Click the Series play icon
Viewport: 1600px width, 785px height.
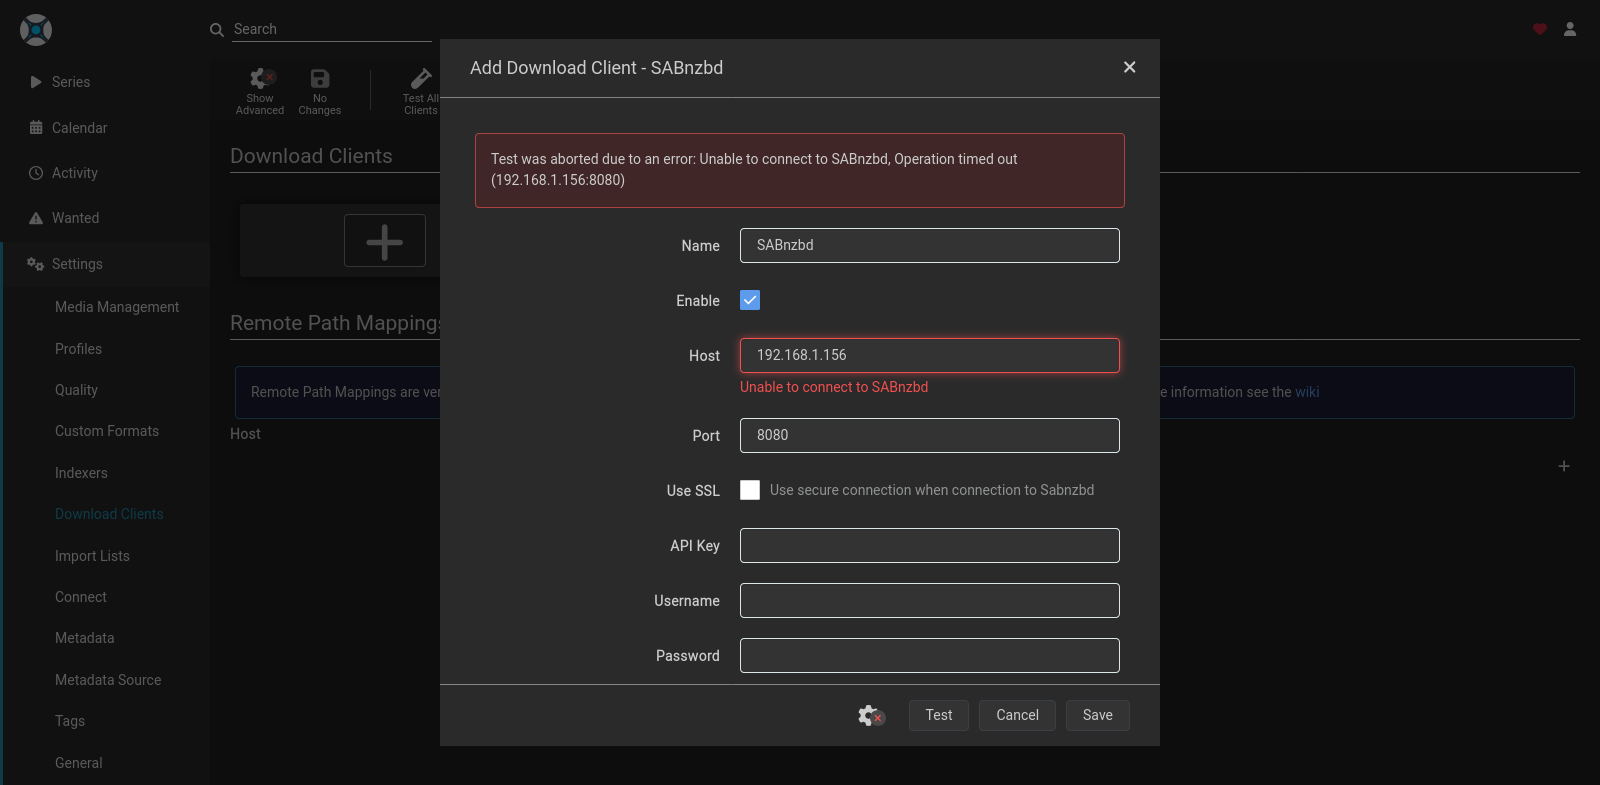pos(36,82)
